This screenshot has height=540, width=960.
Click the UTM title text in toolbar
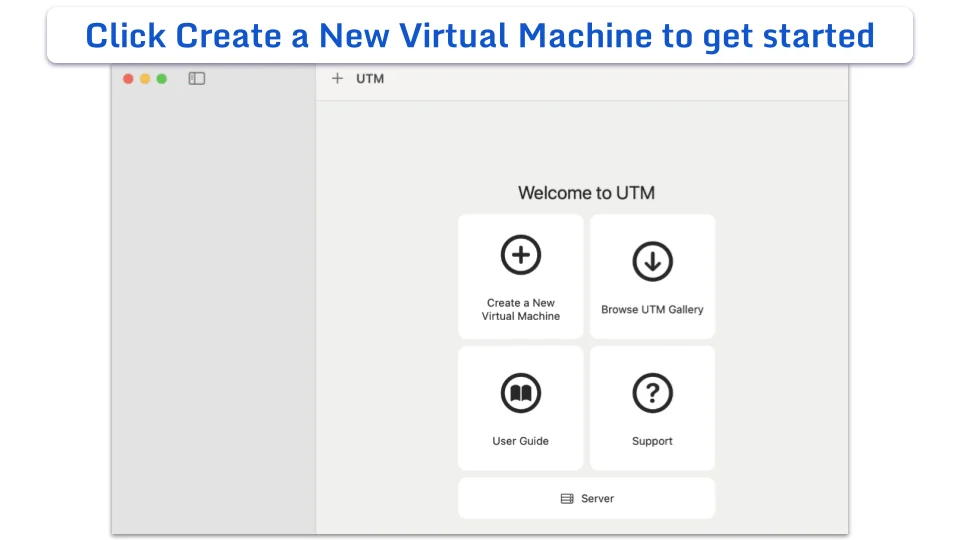click(x=370, y=78)
